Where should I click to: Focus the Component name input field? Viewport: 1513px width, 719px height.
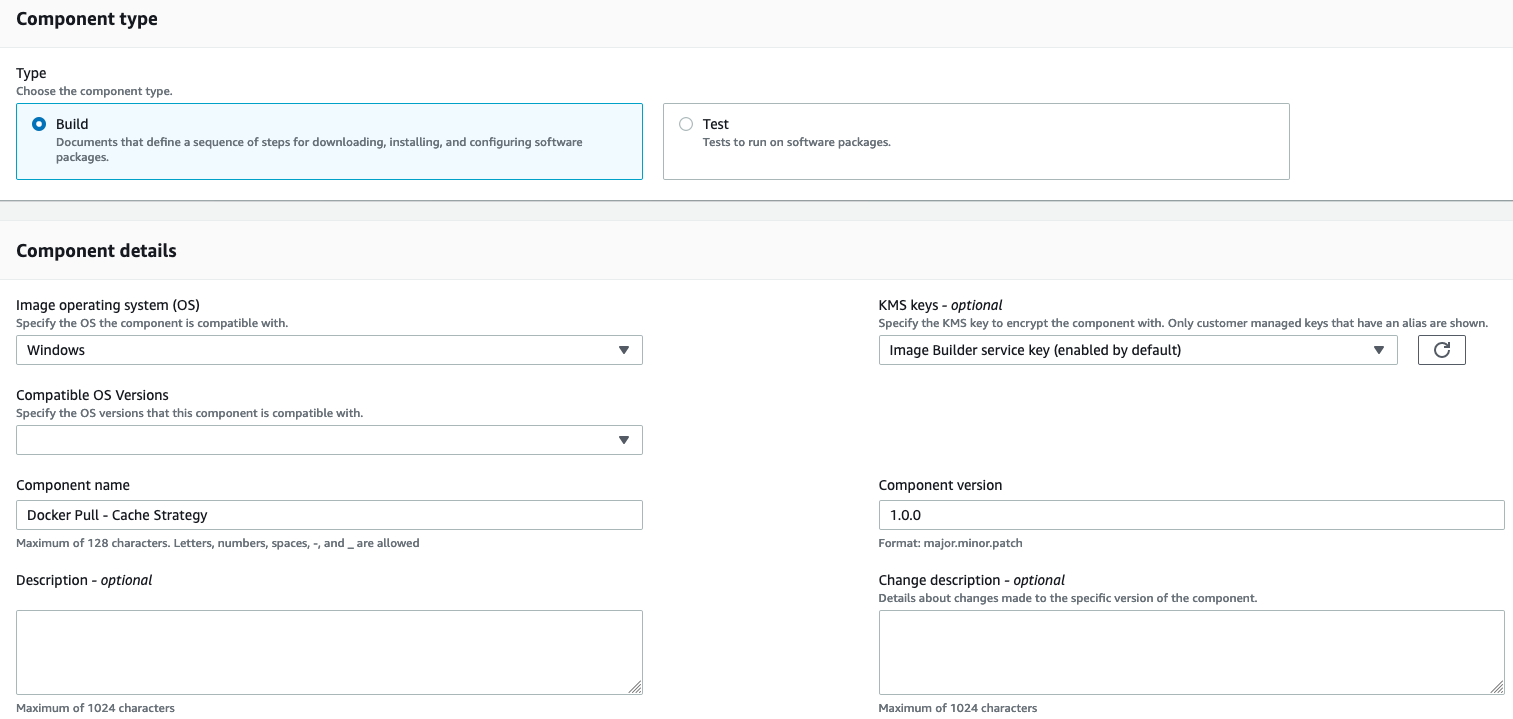(329, 515)
